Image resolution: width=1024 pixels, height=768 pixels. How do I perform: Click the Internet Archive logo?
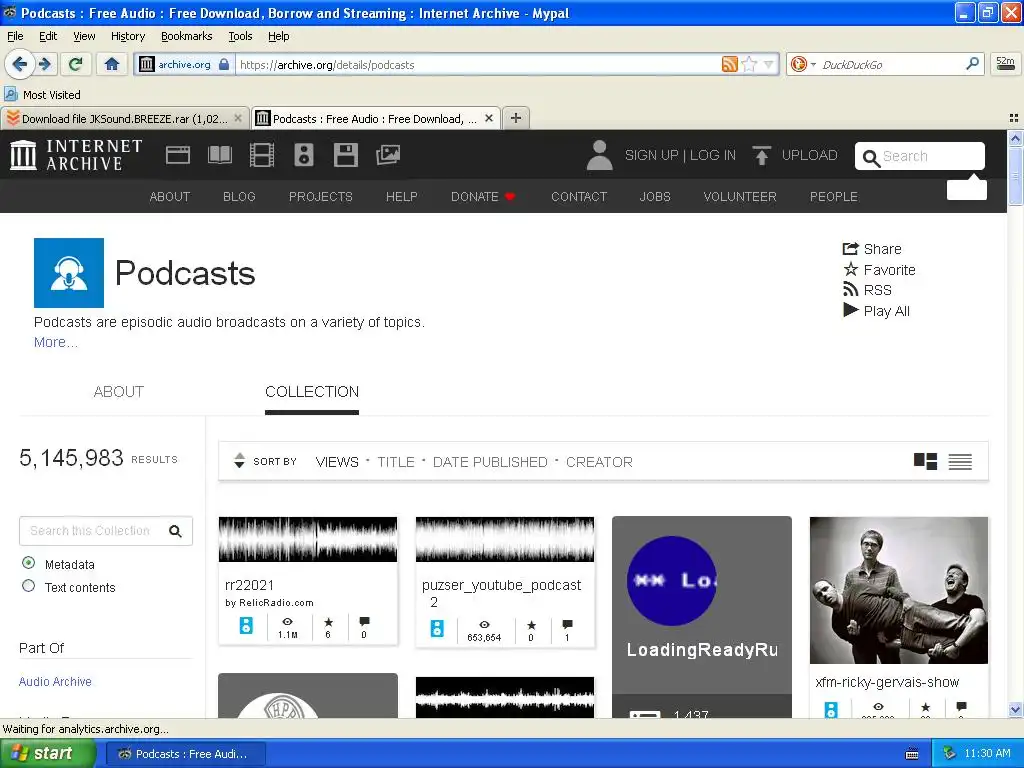tap(76, 155)
